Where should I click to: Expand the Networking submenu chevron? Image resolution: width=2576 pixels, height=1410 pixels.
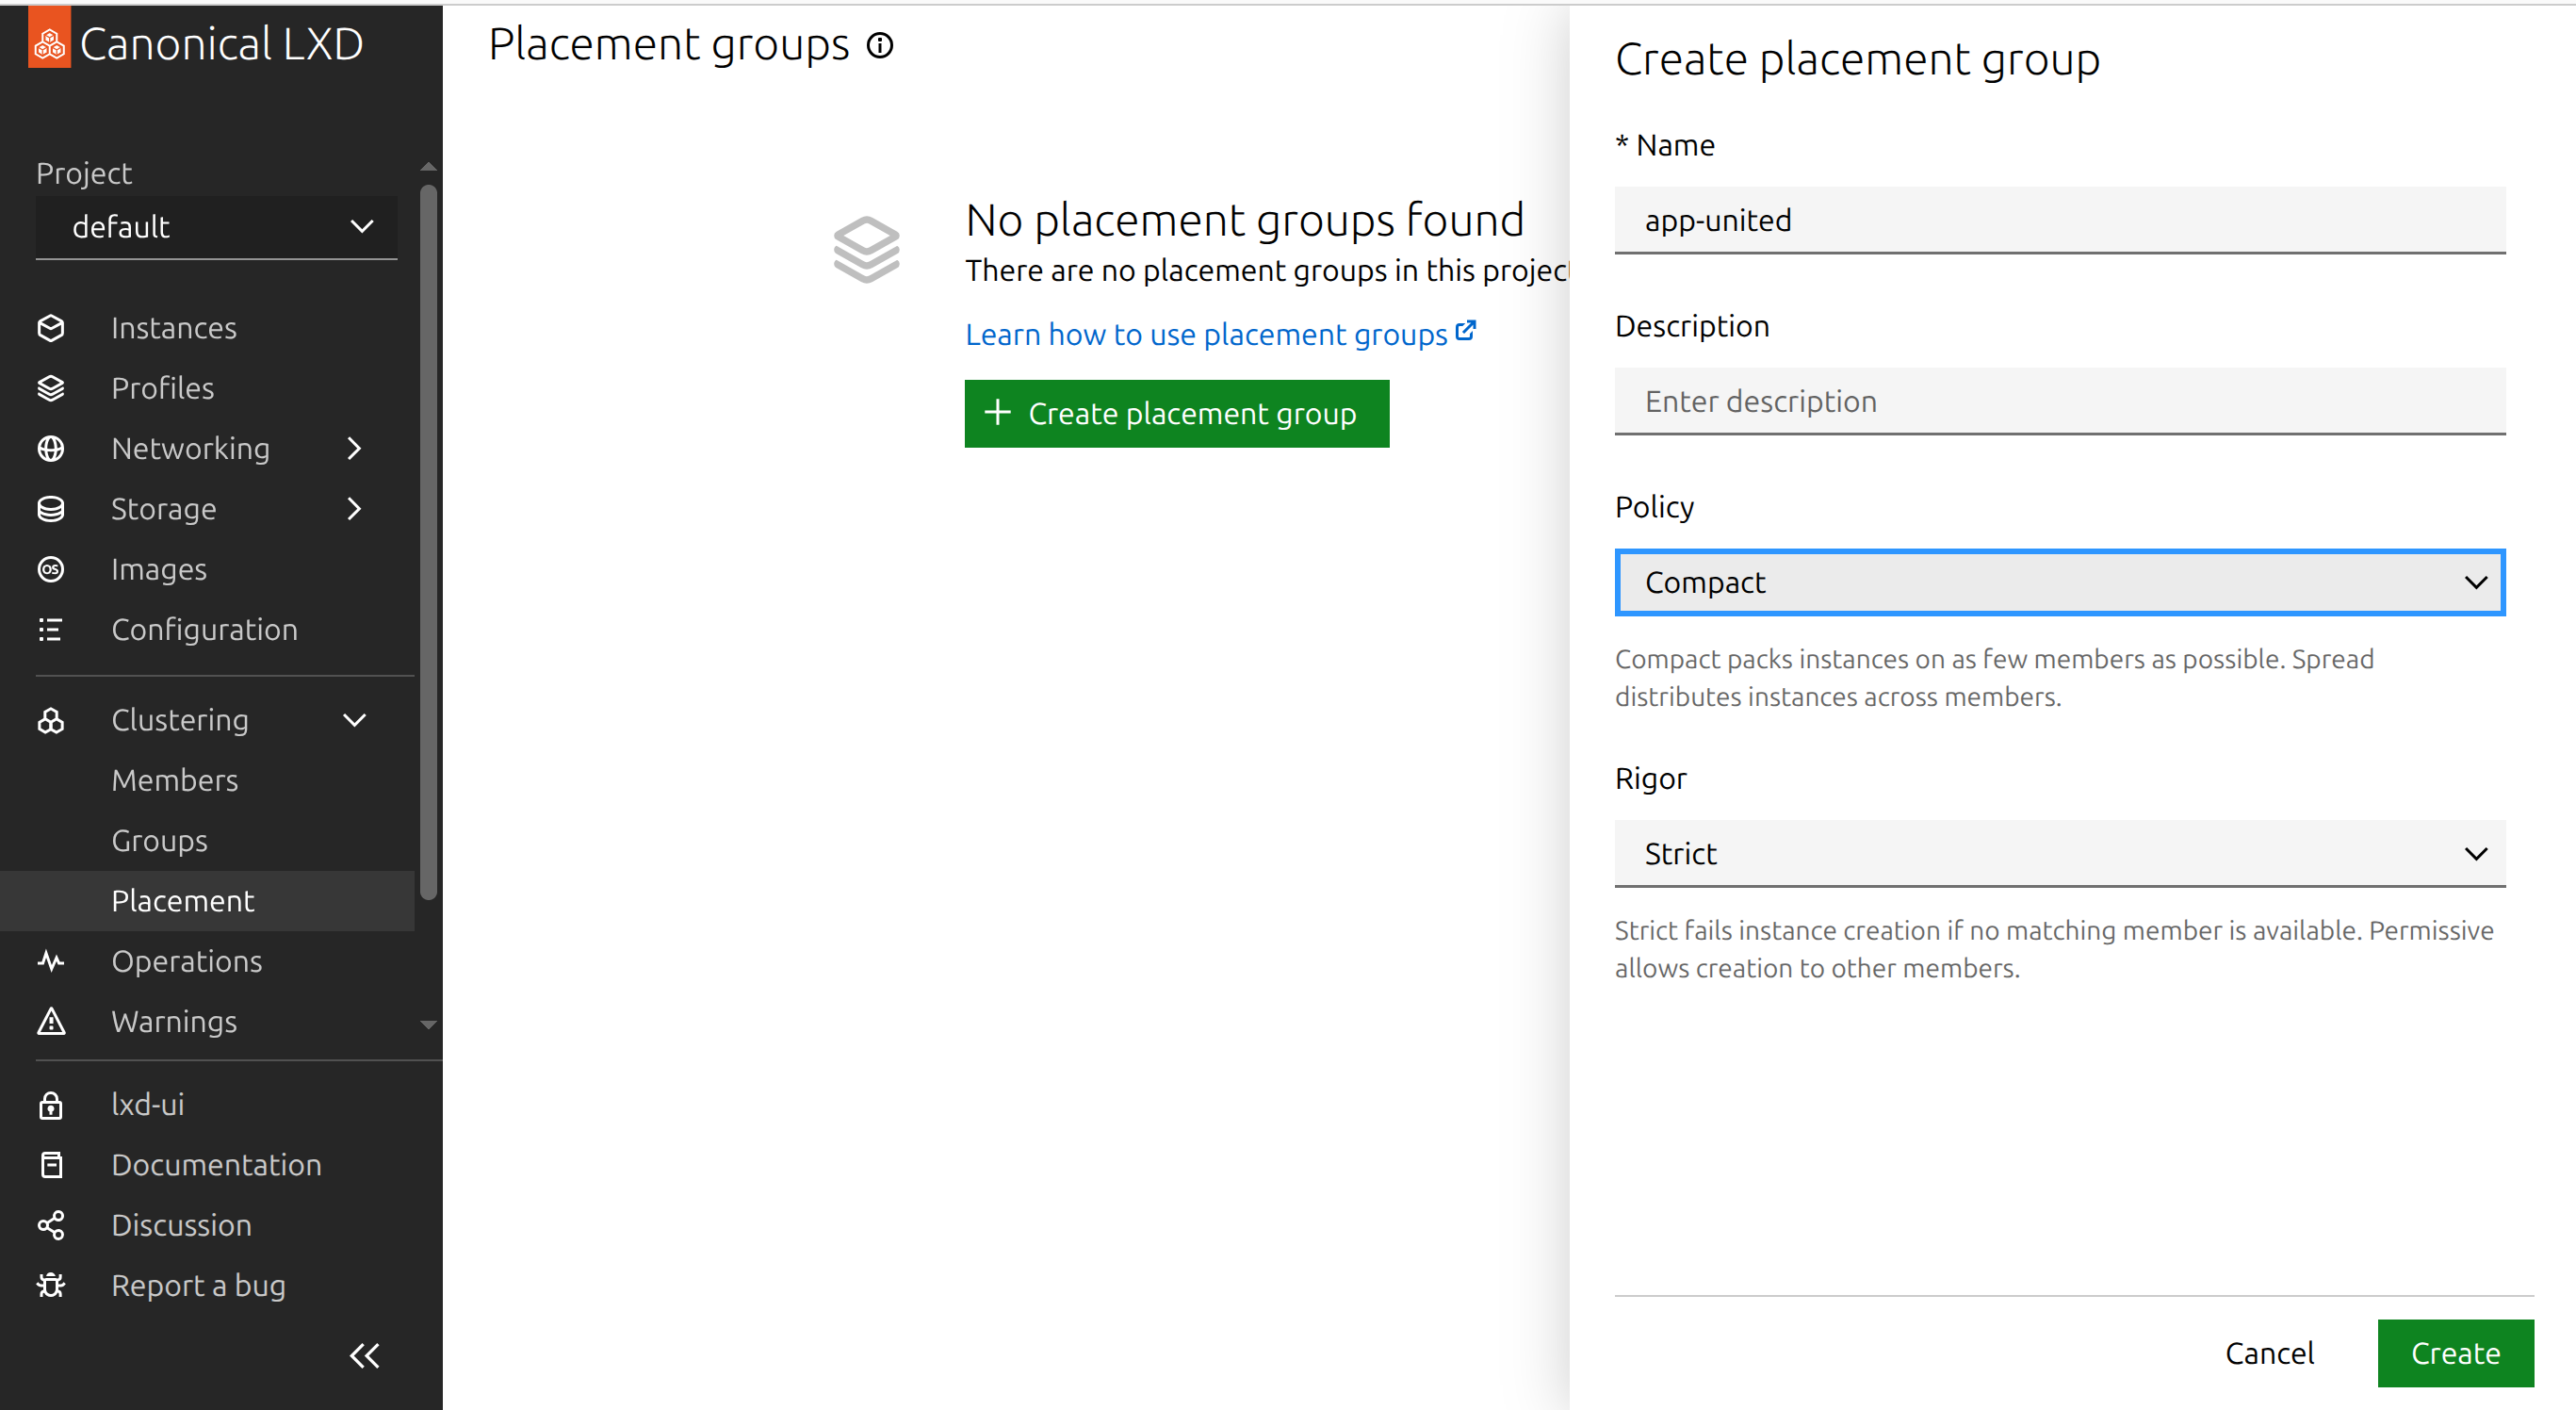[354, 448]
